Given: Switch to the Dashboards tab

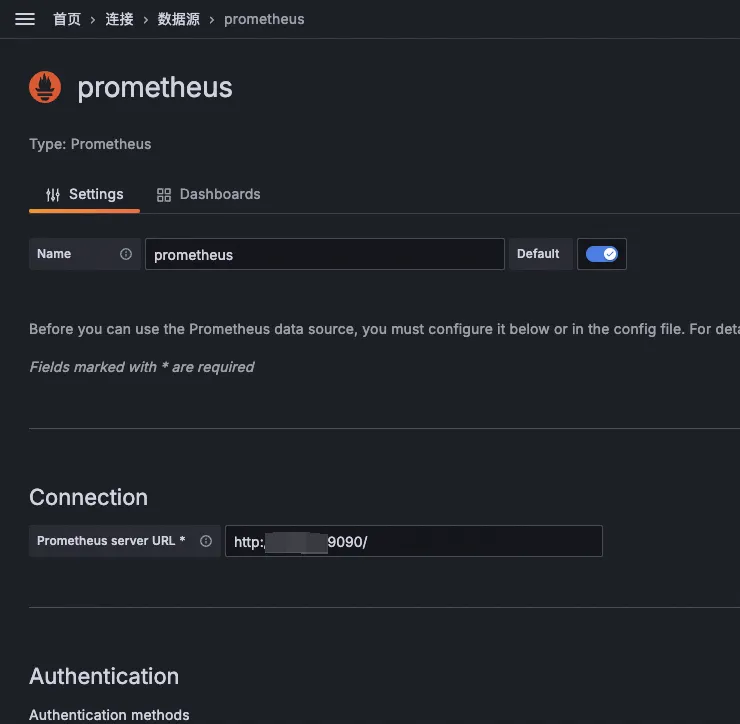Looking at the screenshot, I should [x=219, y=194].
